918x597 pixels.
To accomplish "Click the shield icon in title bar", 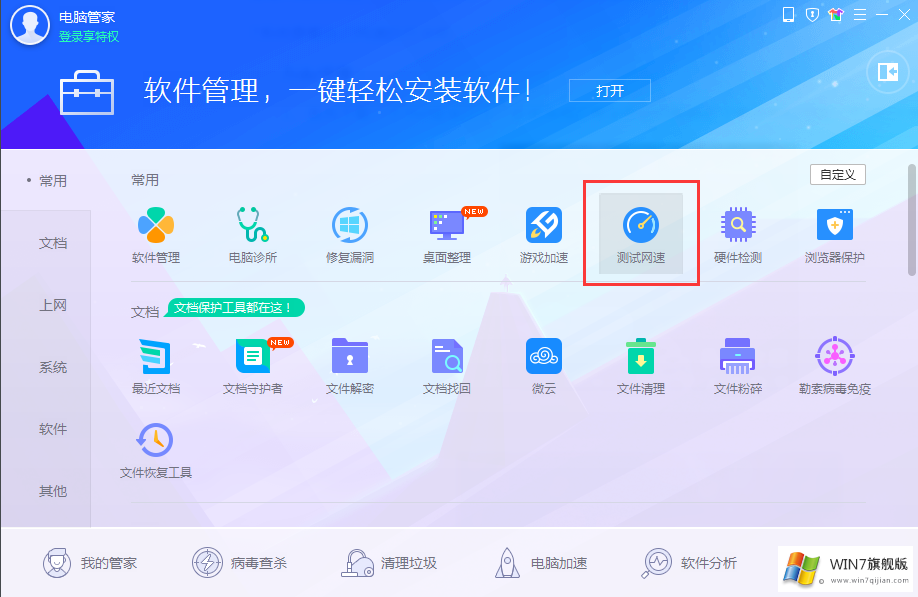I will click(812, 15).
